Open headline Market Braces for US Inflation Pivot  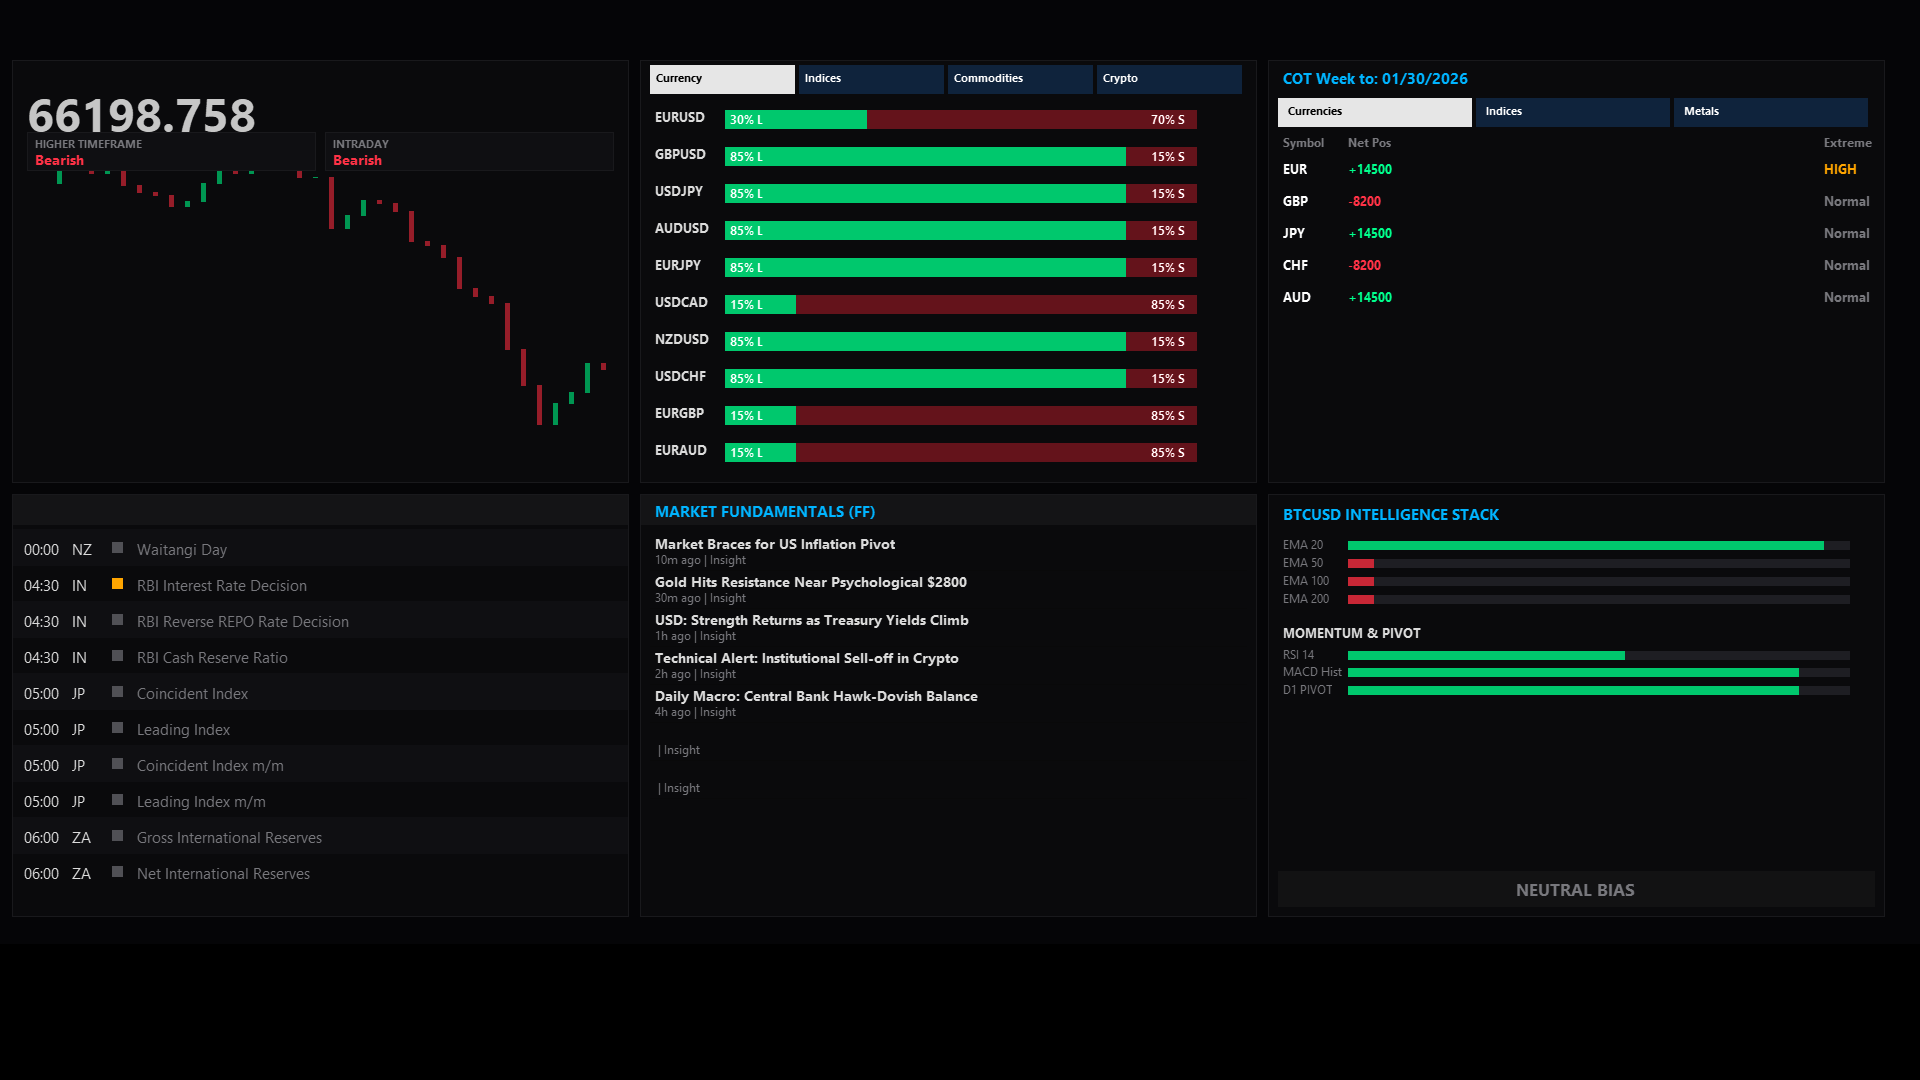[x=774, y=545]
